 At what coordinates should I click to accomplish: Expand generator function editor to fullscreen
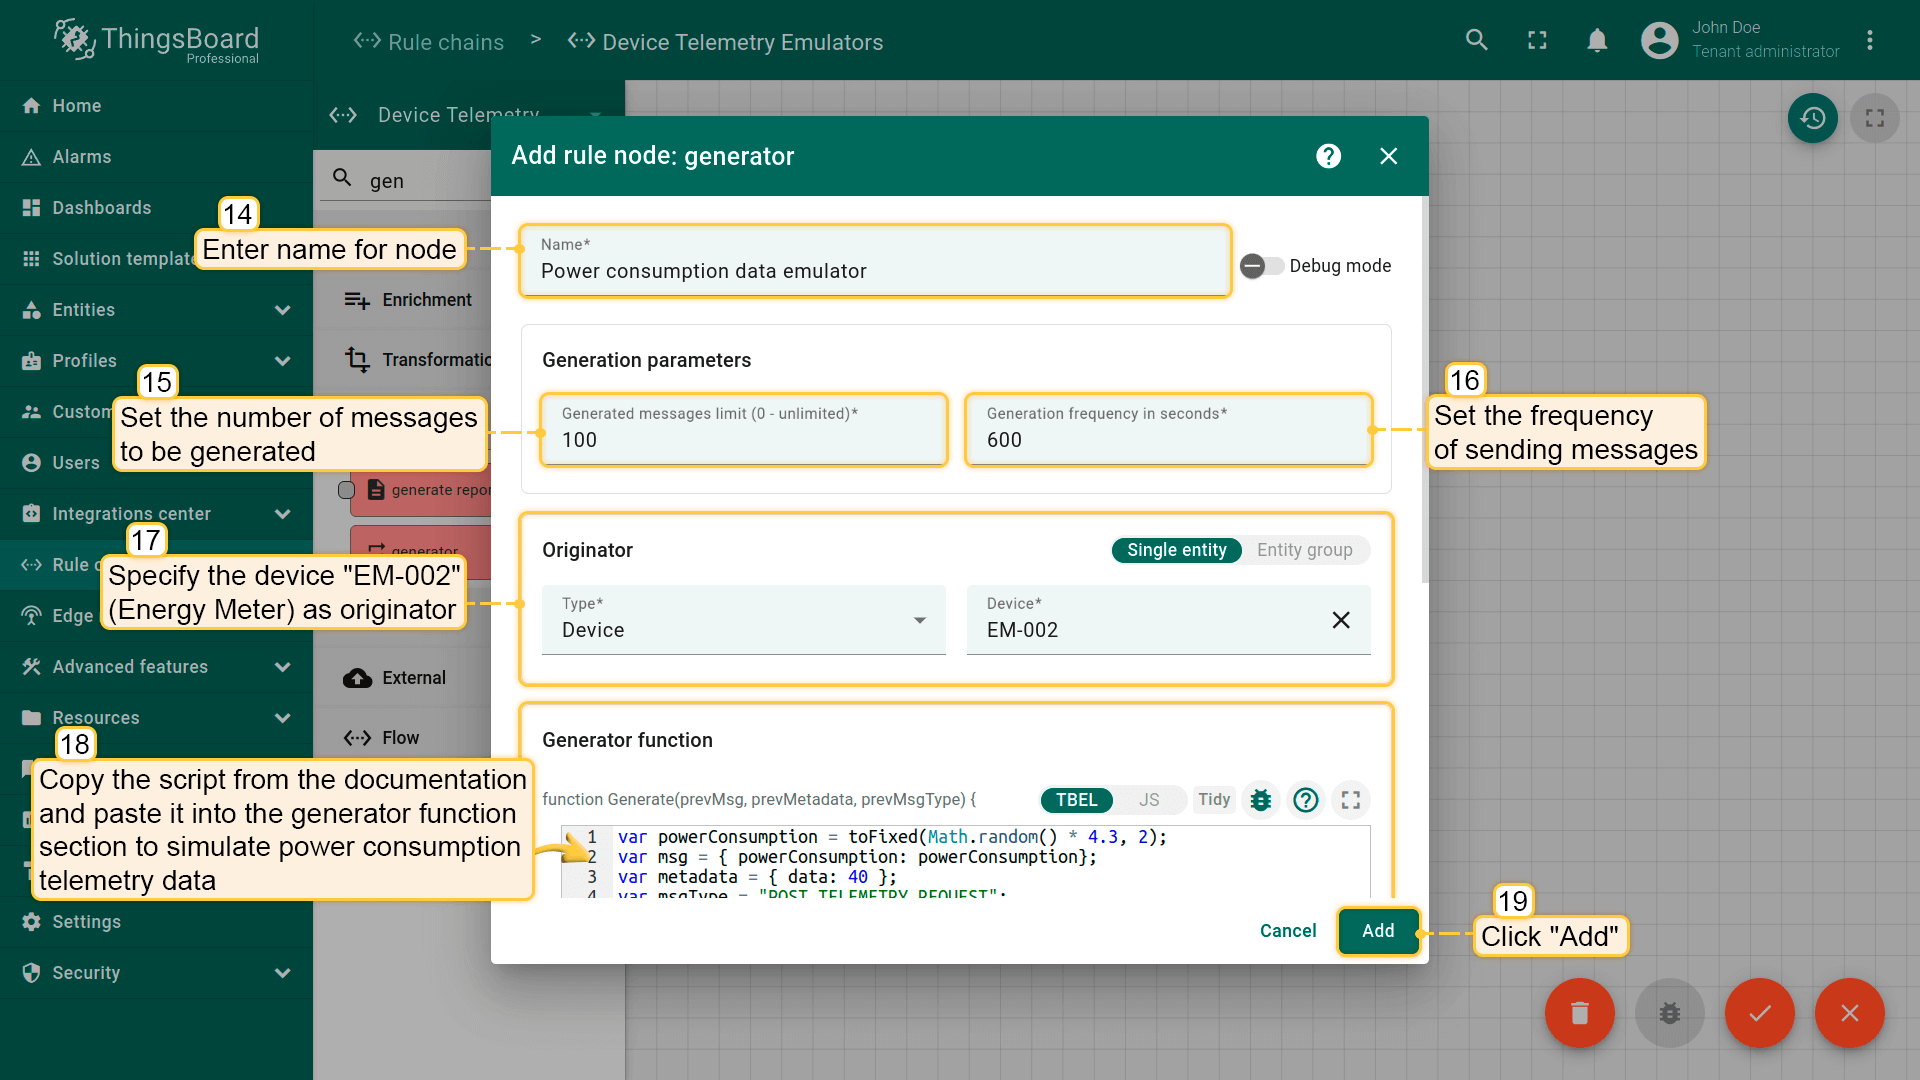[1351, 800]
